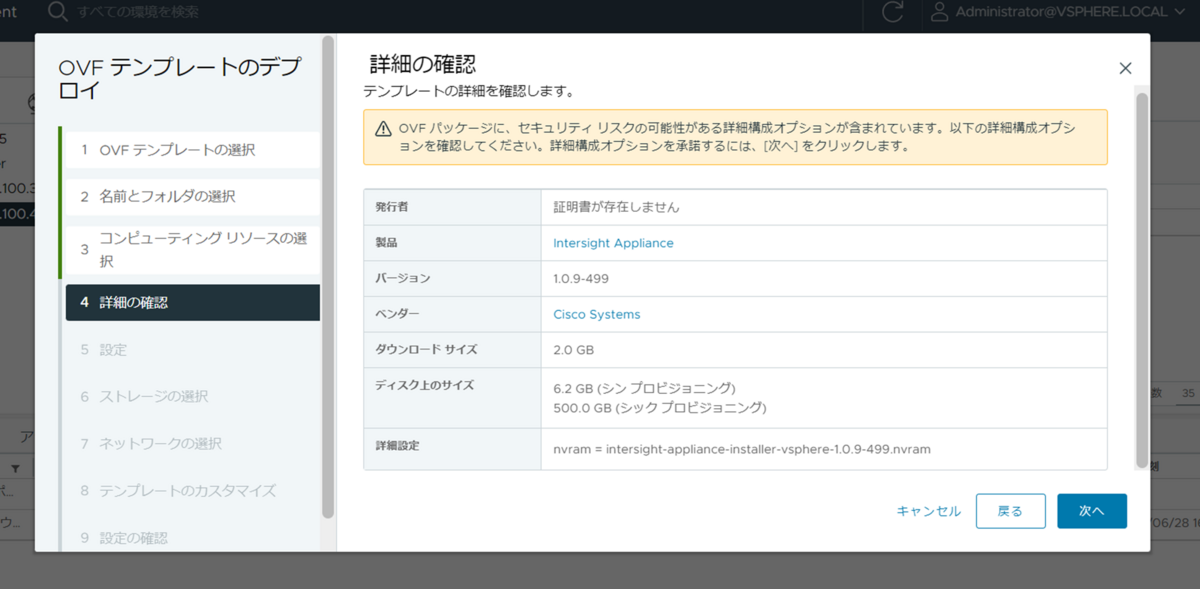Select step 5 設定

click(191, 350)
